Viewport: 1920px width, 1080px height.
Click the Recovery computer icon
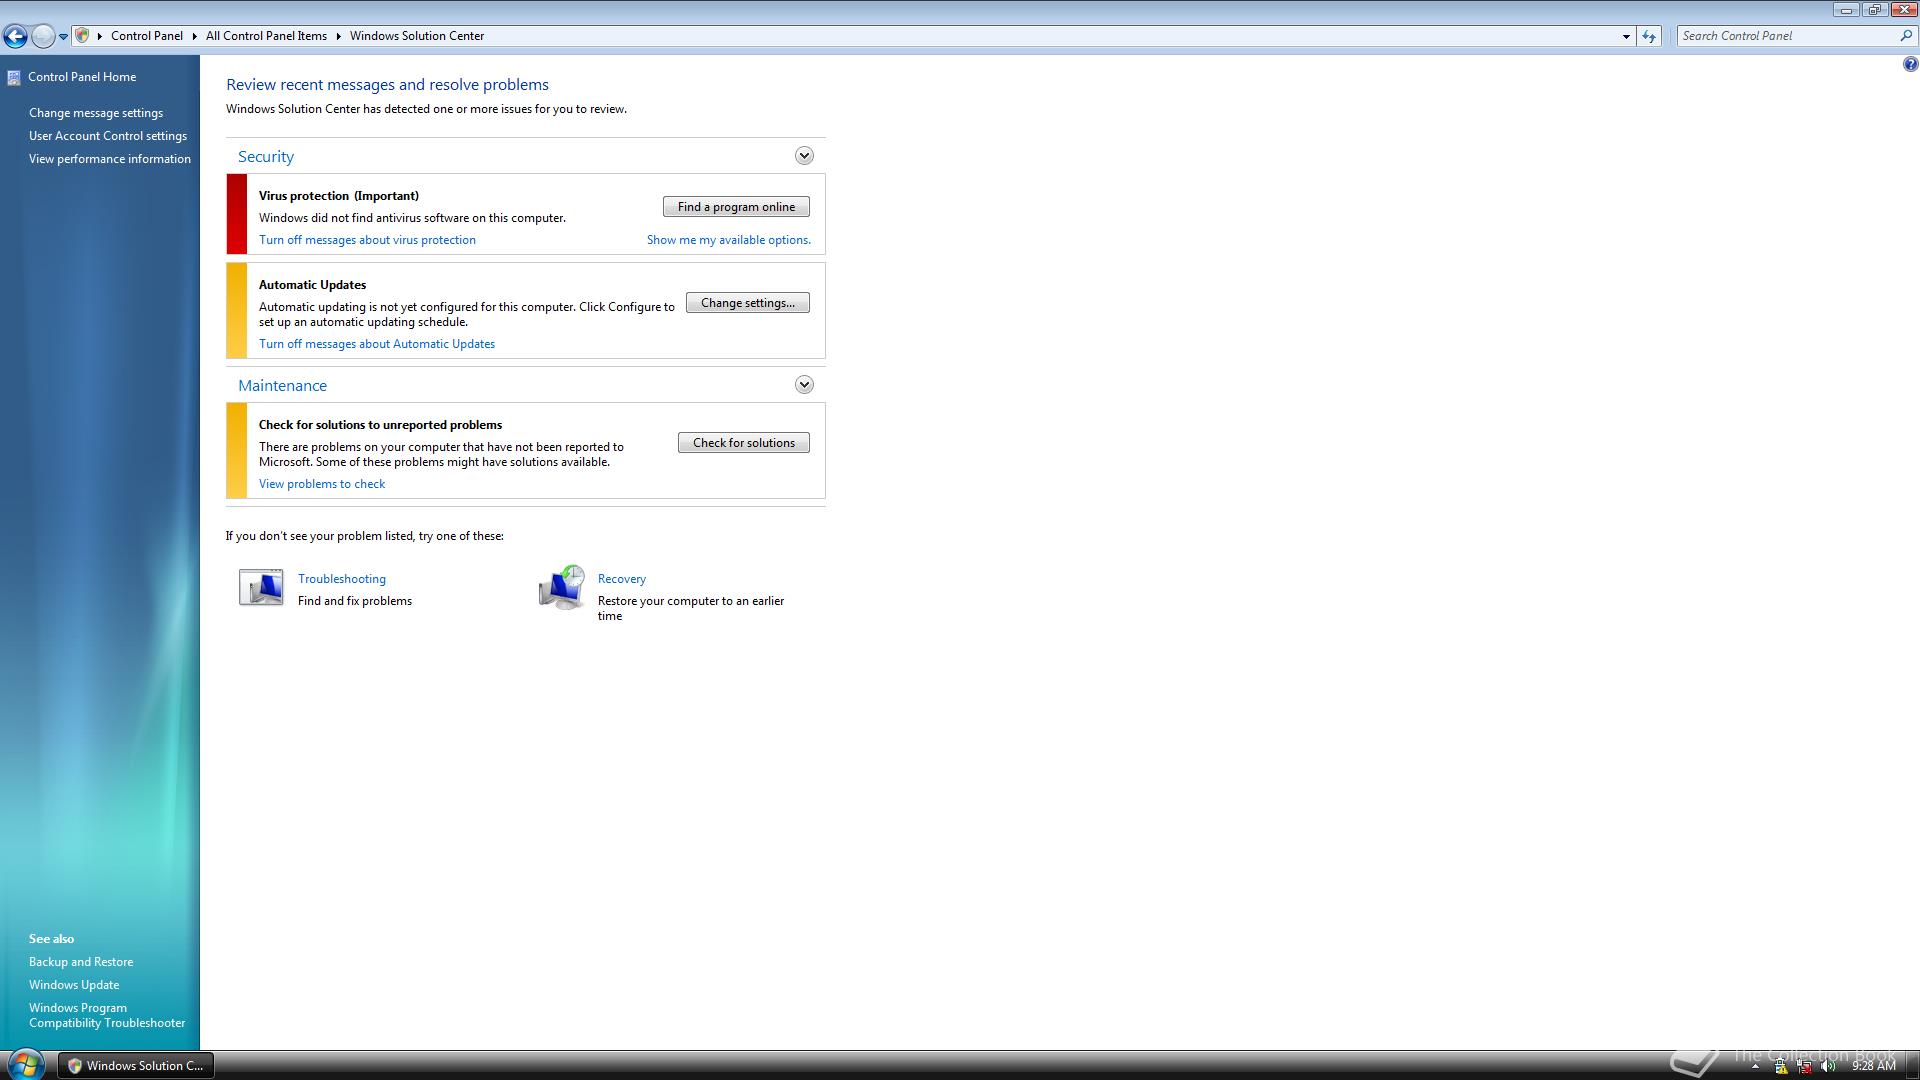(562, 587)
